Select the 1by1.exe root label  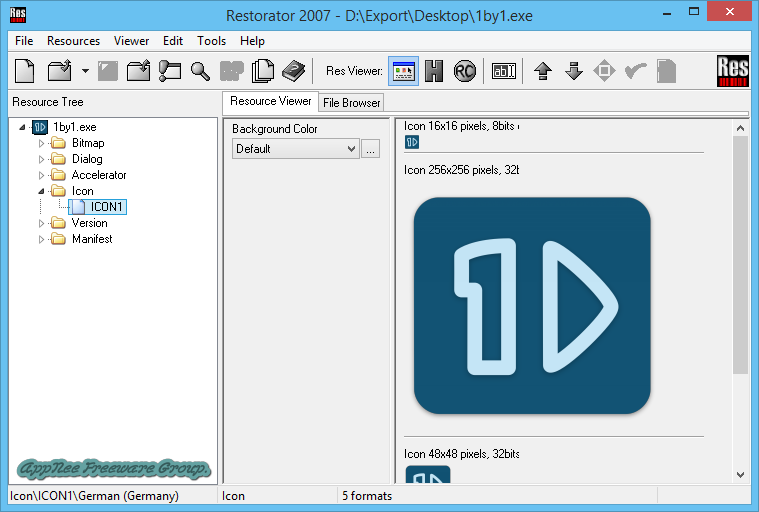[75, 127]
